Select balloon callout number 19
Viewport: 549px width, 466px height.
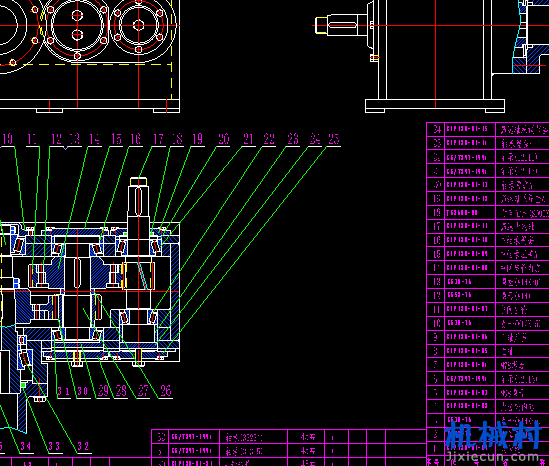tap(198, 139)
